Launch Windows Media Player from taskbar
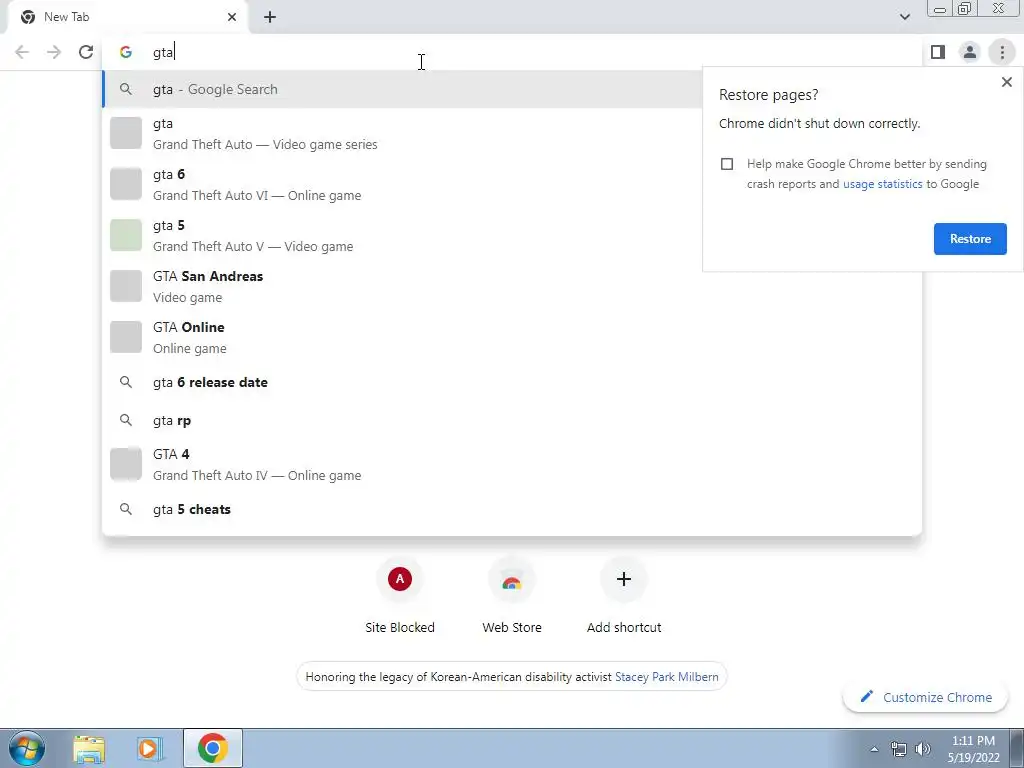The height and width of the screenshot is (768, 1024). click(150, 748)
